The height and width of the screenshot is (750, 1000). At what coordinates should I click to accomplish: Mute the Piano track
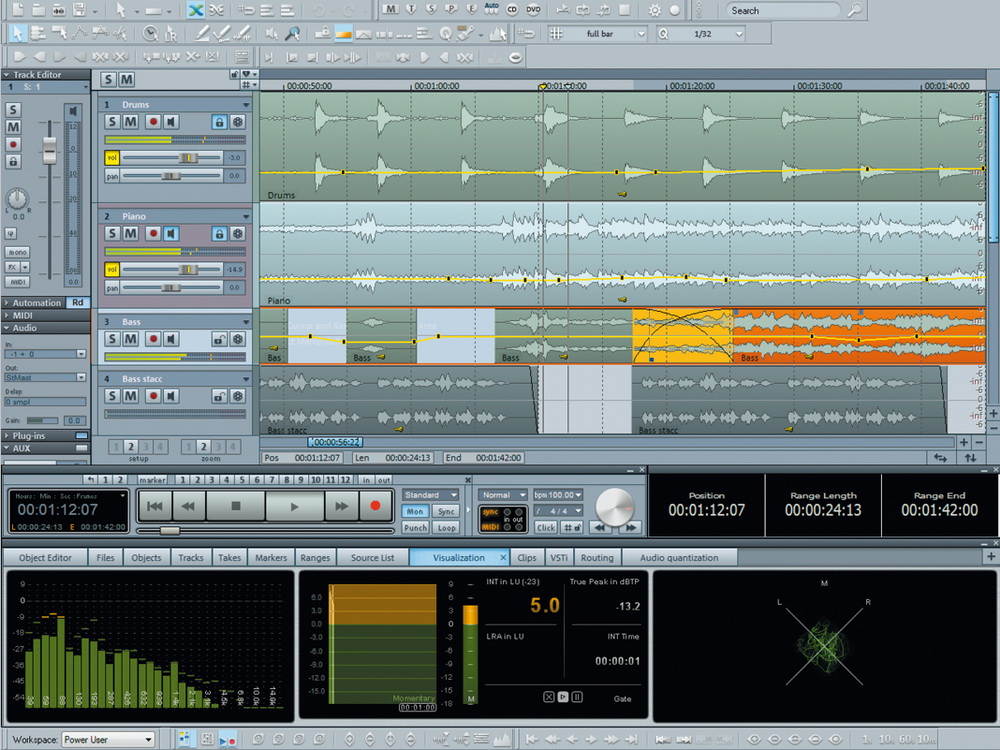pos(131,233)
